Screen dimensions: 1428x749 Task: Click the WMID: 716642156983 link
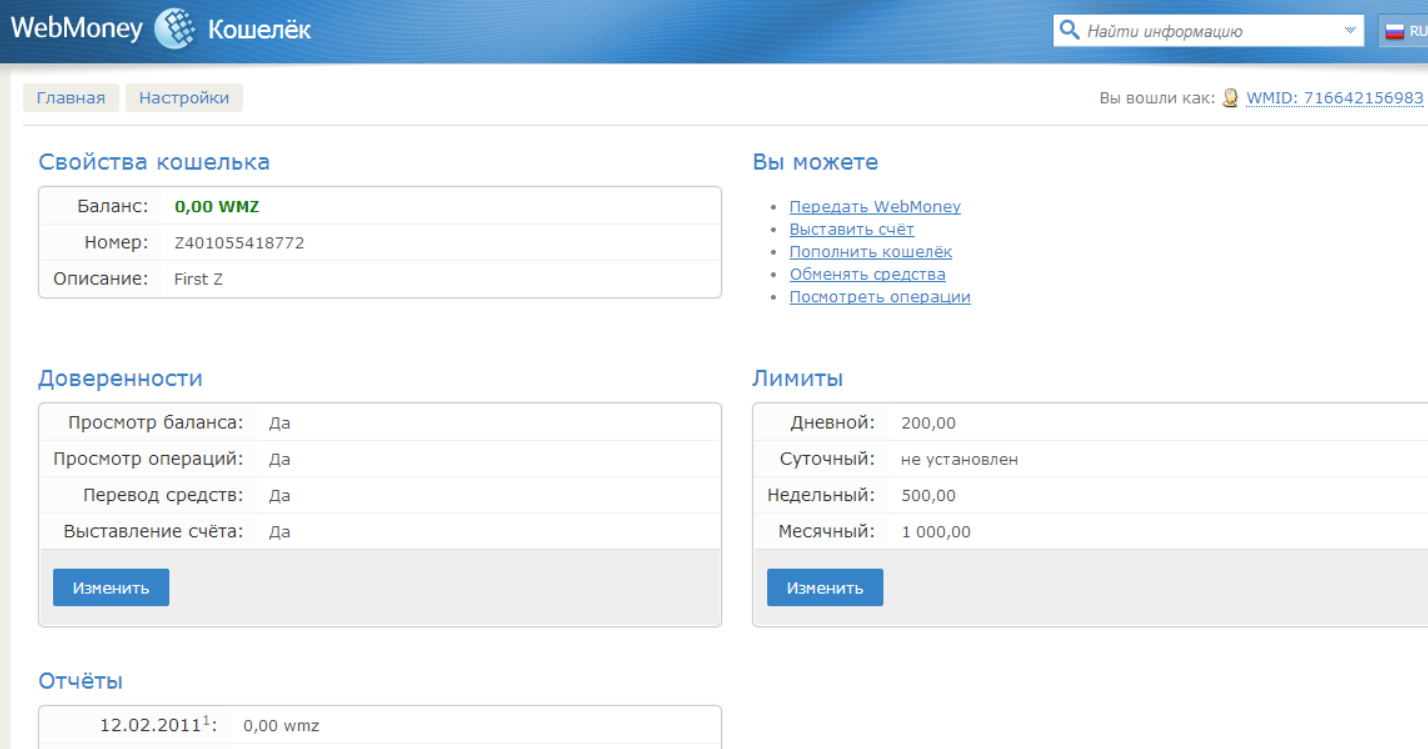[x=1334, y=98]
